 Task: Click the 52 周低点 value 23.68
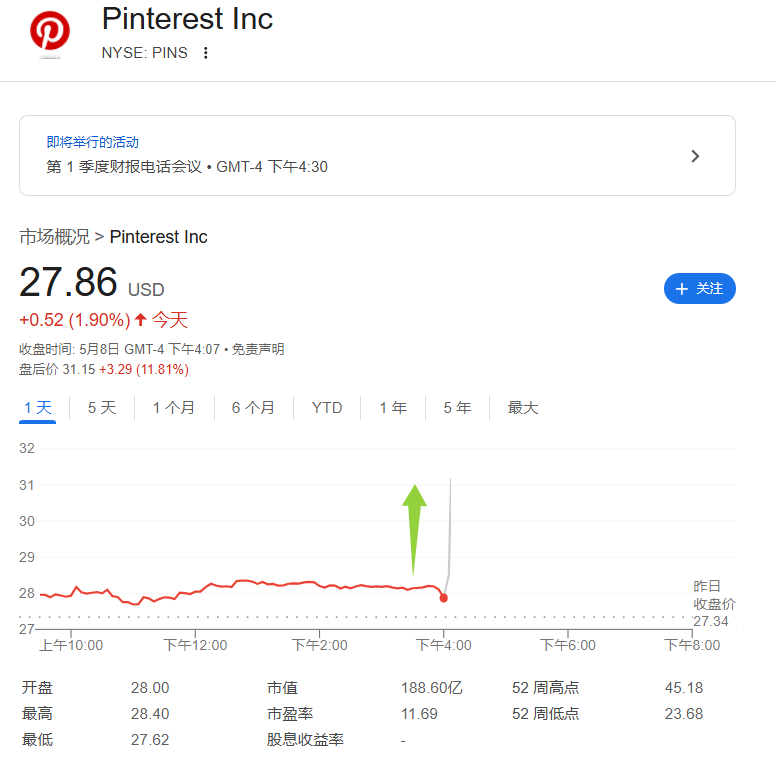click(684, 714)
